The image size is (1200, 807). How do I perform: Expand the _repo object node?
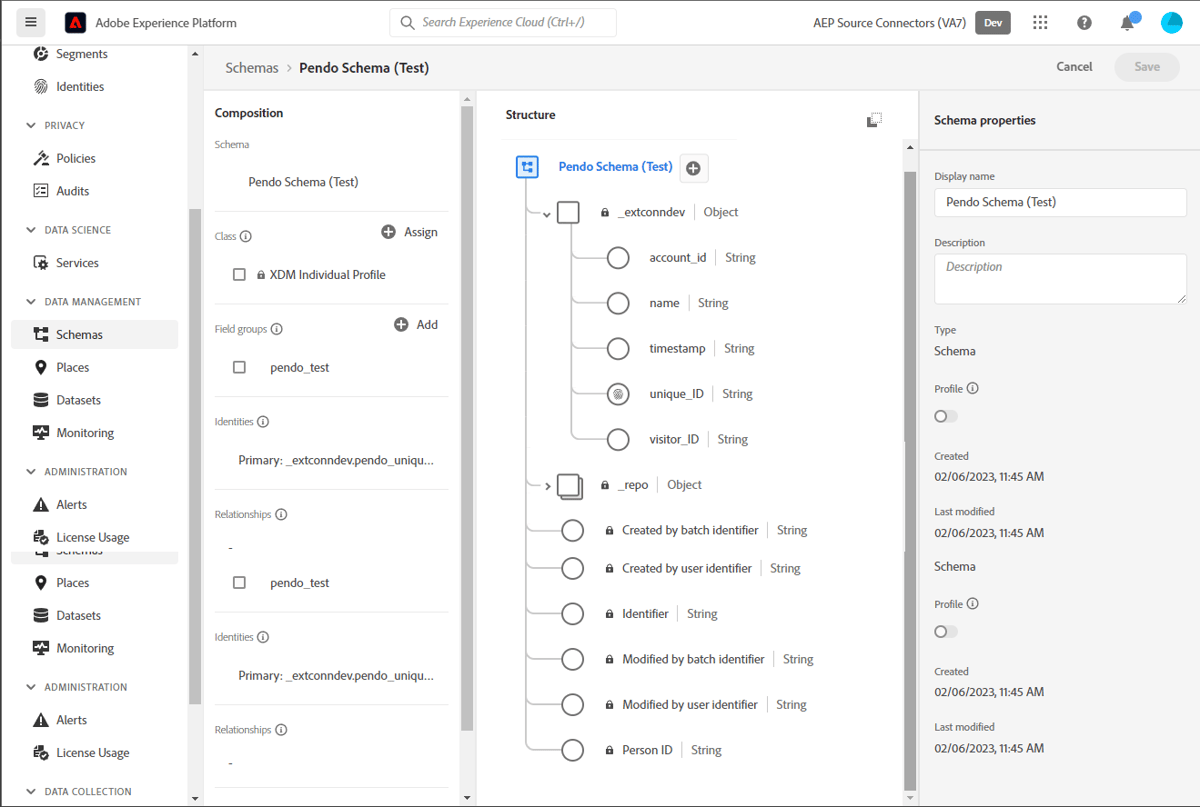tap(547, 485)
